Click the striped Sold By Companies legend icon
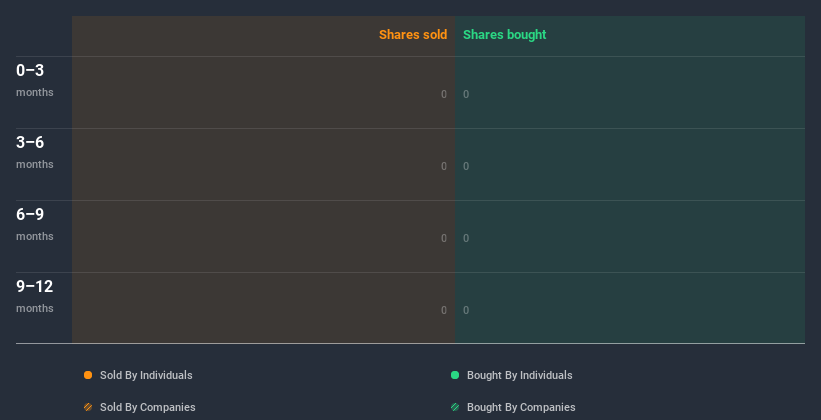 pyautogui.click(x=88, y=407)
